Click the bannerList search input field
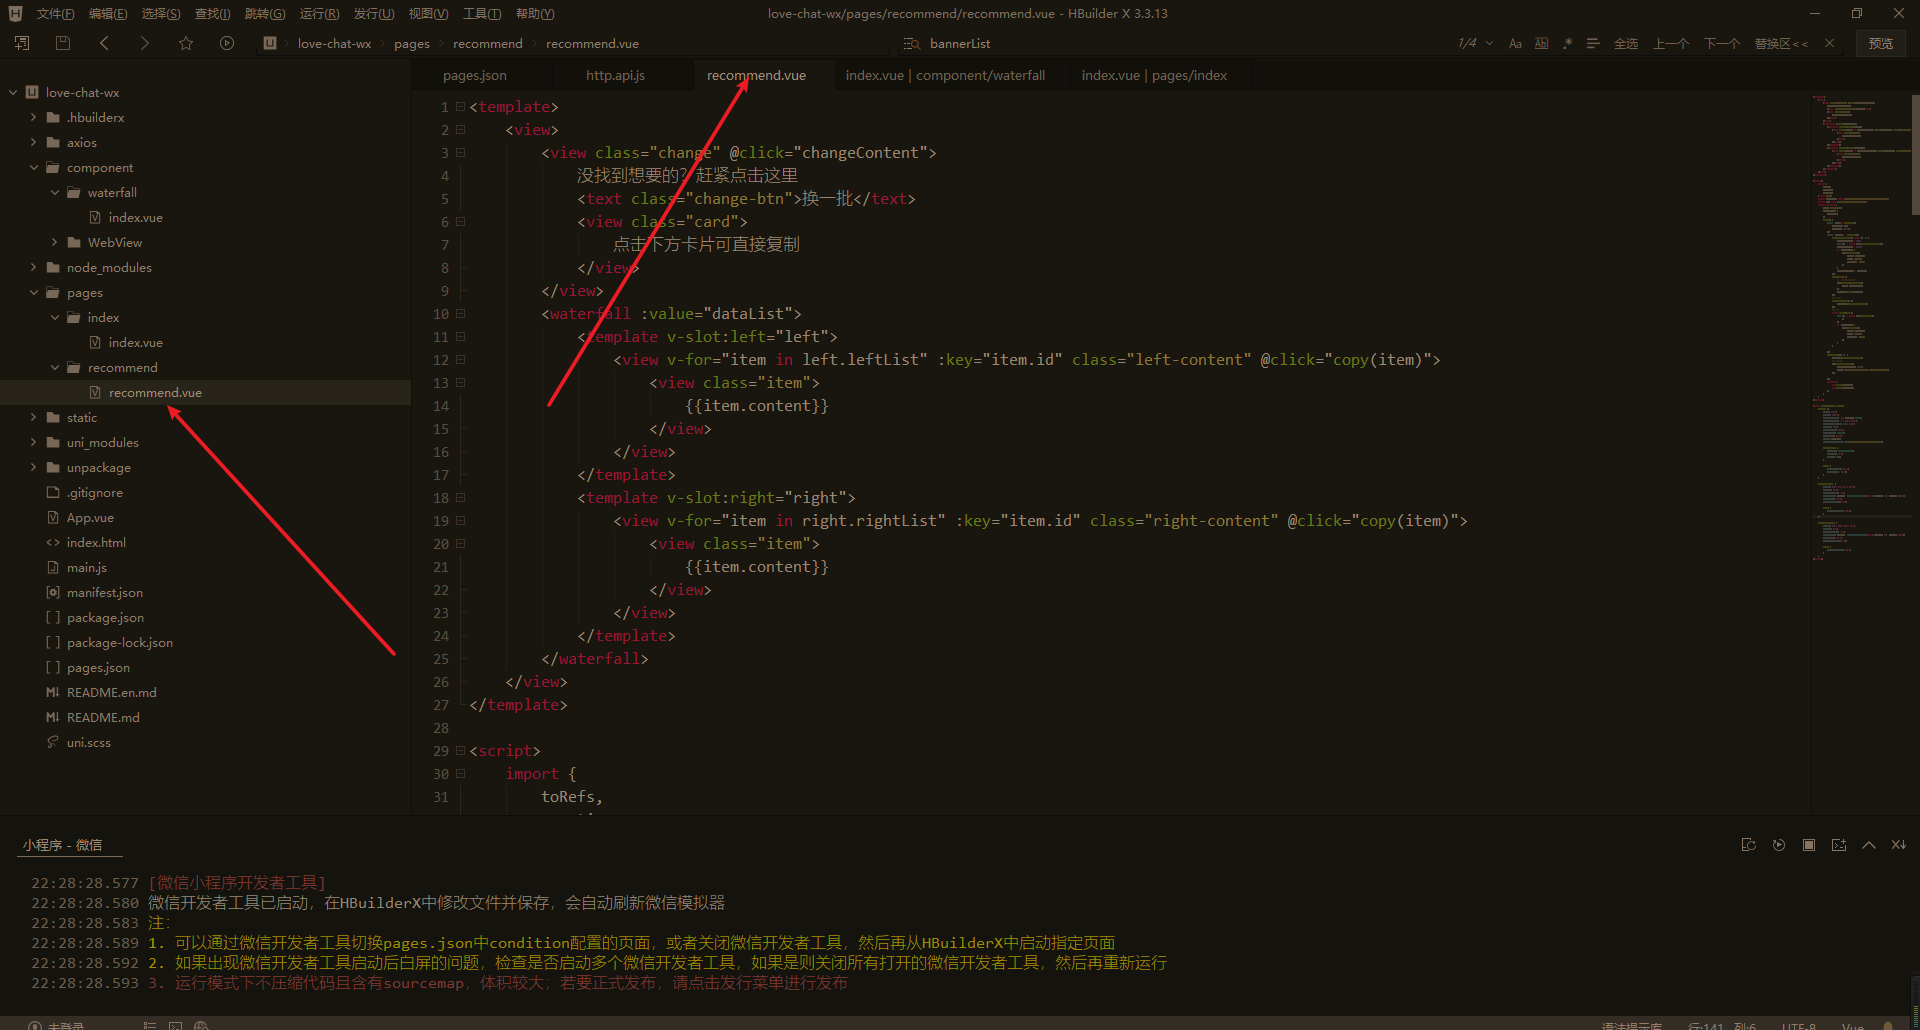The height and width of the screenshot is (1030, 1920). tap(1180, 43)
